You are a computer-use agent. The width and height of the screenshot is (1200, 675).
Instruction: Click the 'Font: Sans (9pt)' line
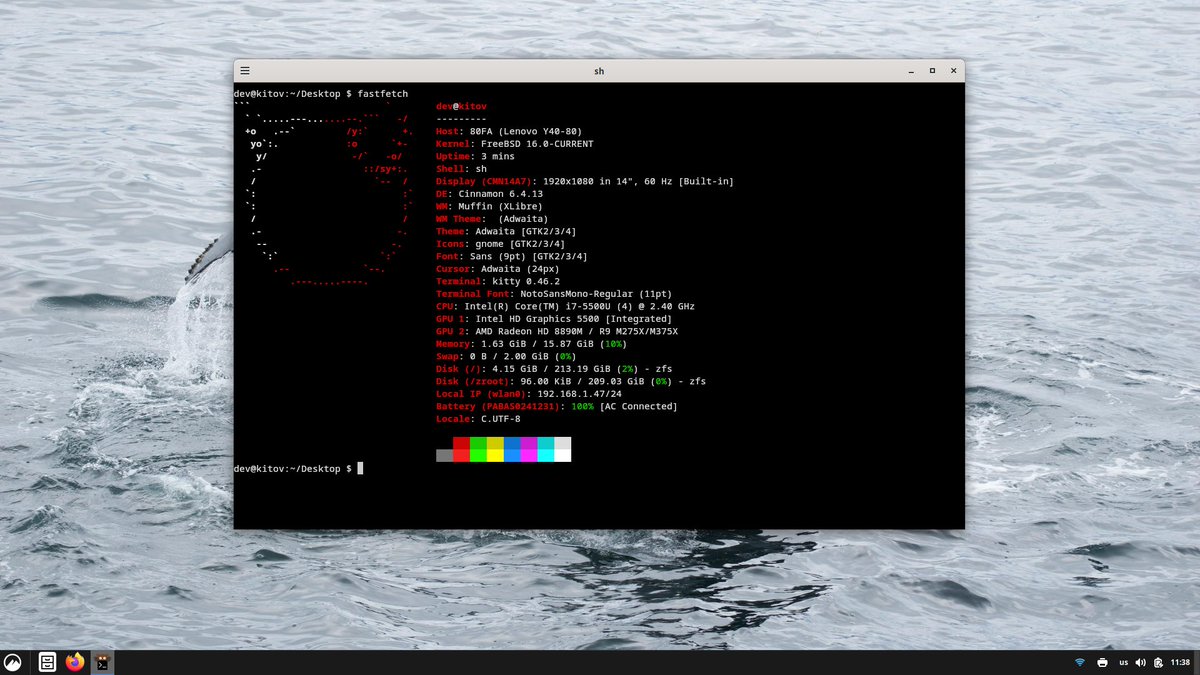512,256
